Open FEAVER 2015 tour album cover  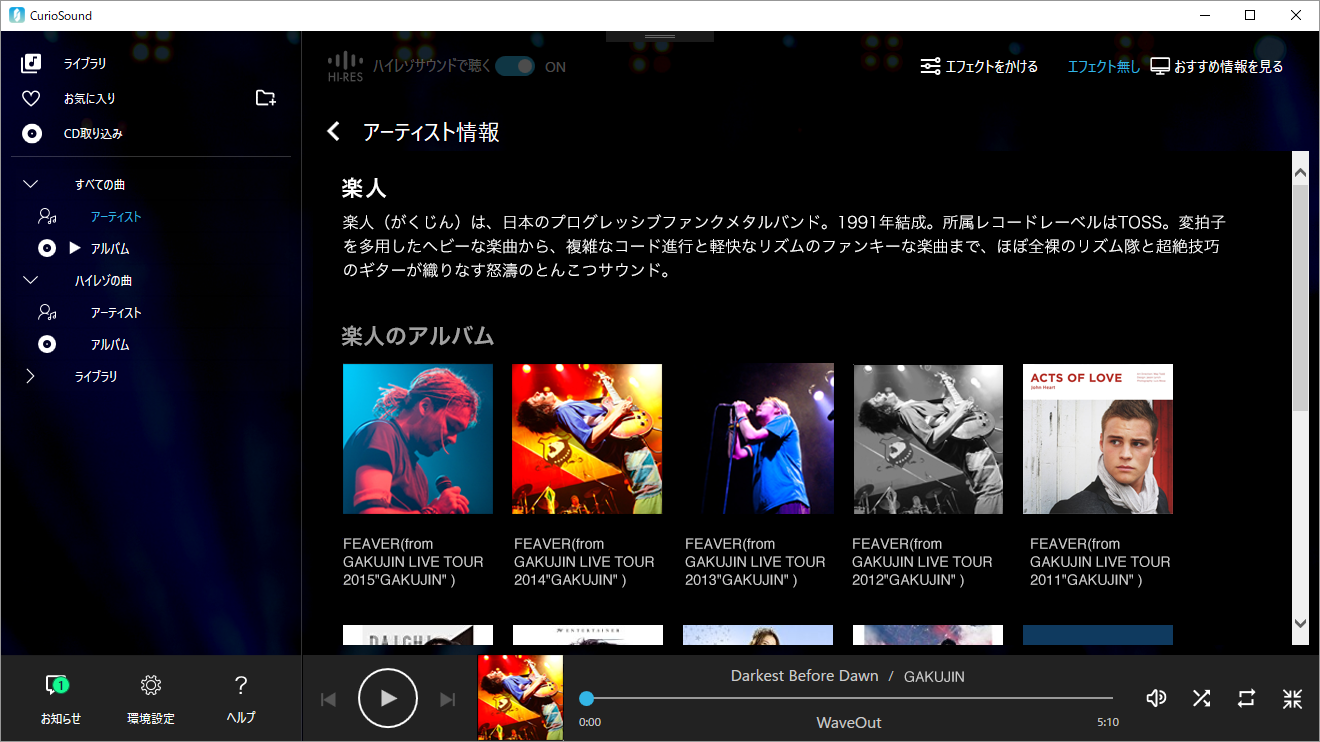coord(418,439)
